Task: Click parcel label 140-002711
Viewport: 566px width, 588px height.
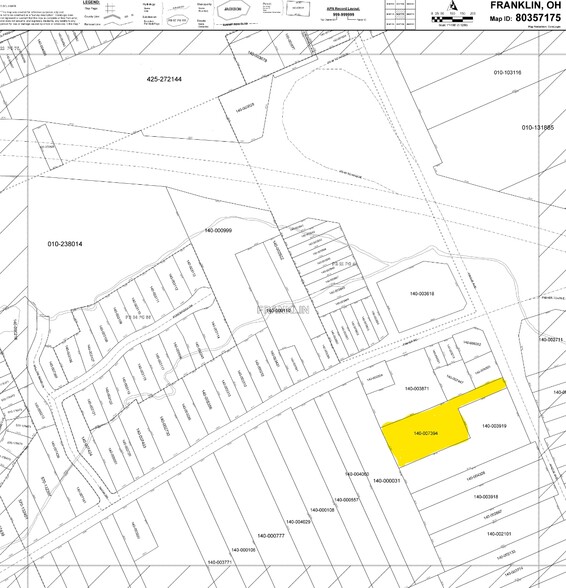Action: pos(551,340)
